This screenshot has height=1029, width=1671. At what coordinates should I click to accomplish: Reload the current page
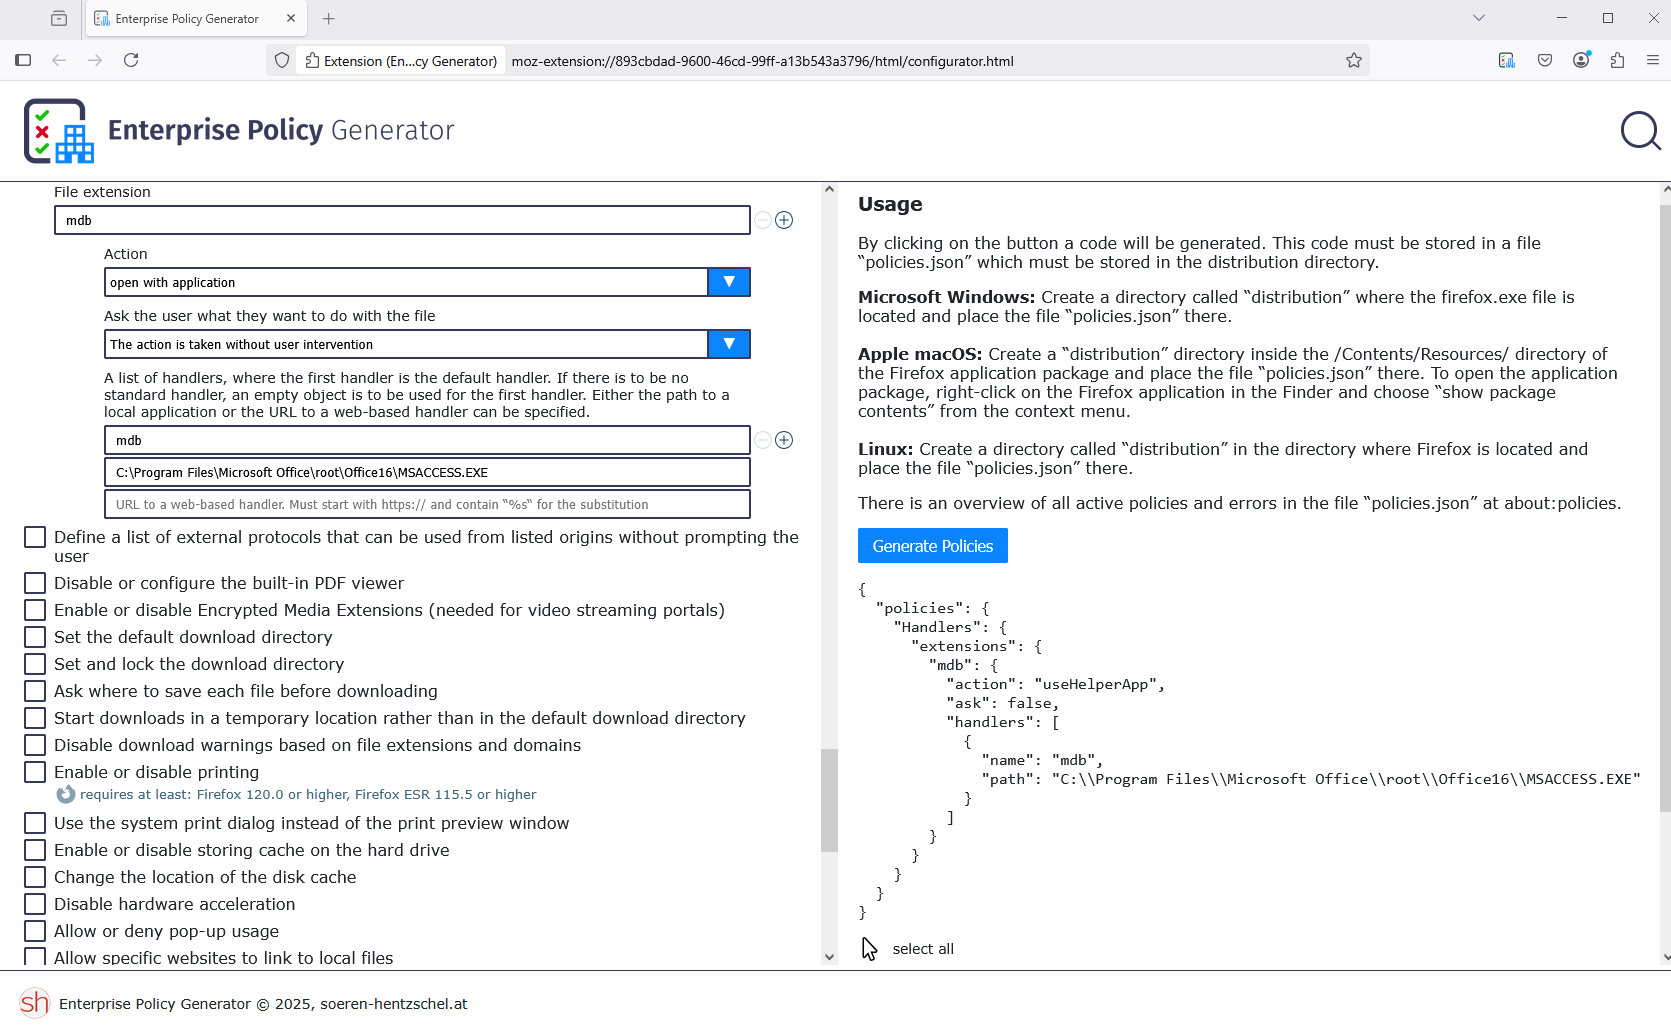131,60
